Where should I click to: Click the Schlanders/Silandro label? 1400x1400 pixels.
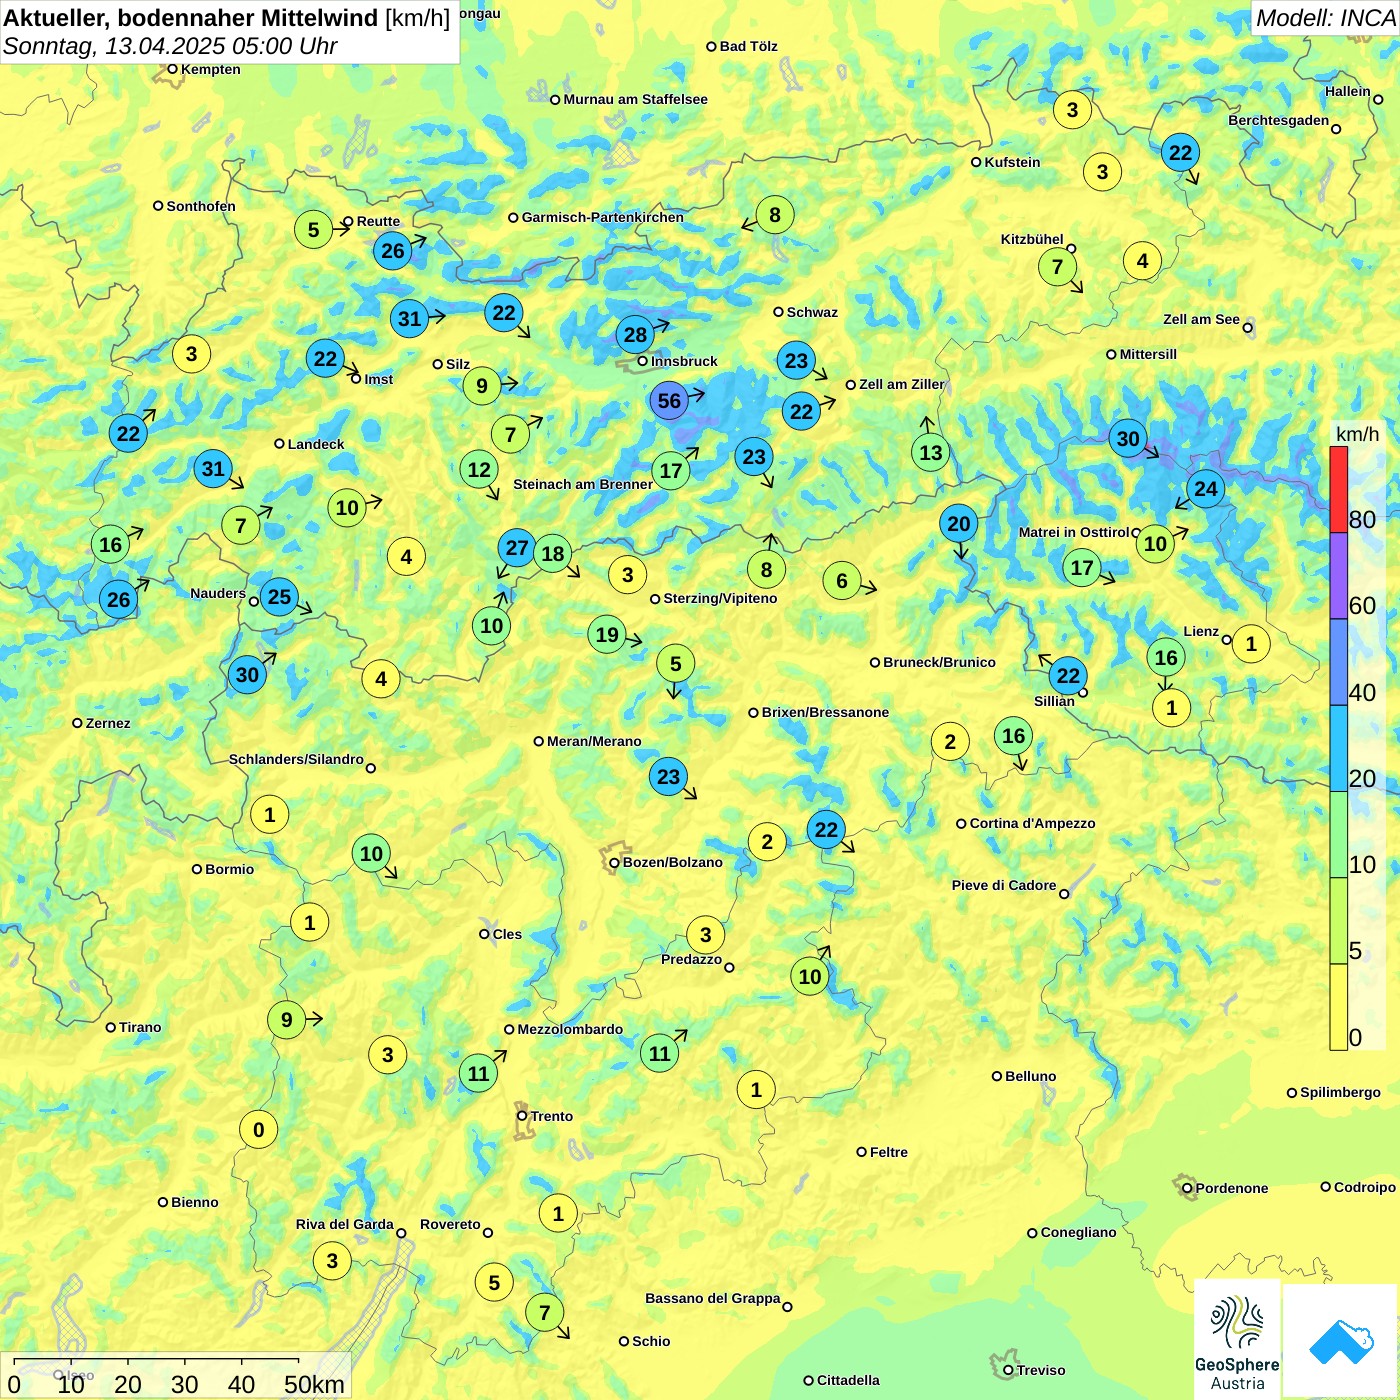coord(296,759)
